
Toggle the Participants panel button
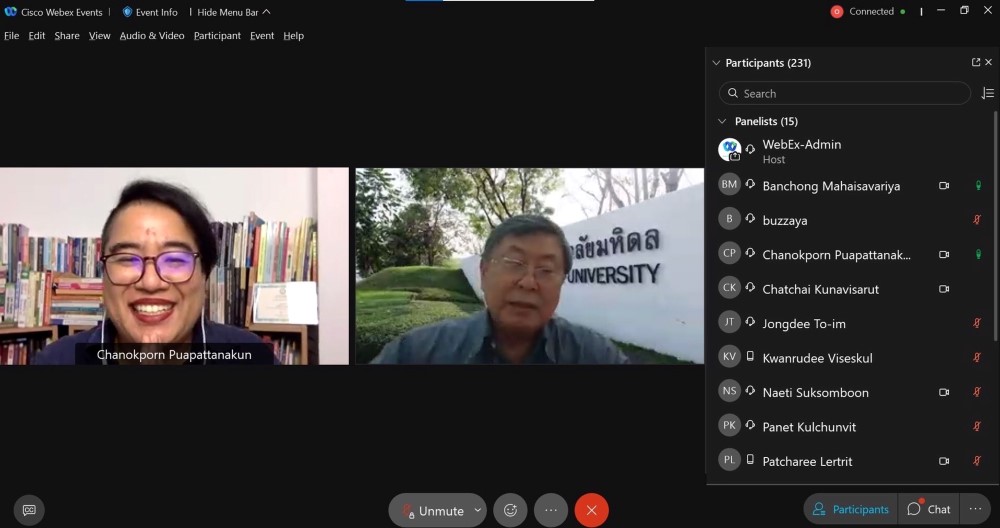(850, 509)
